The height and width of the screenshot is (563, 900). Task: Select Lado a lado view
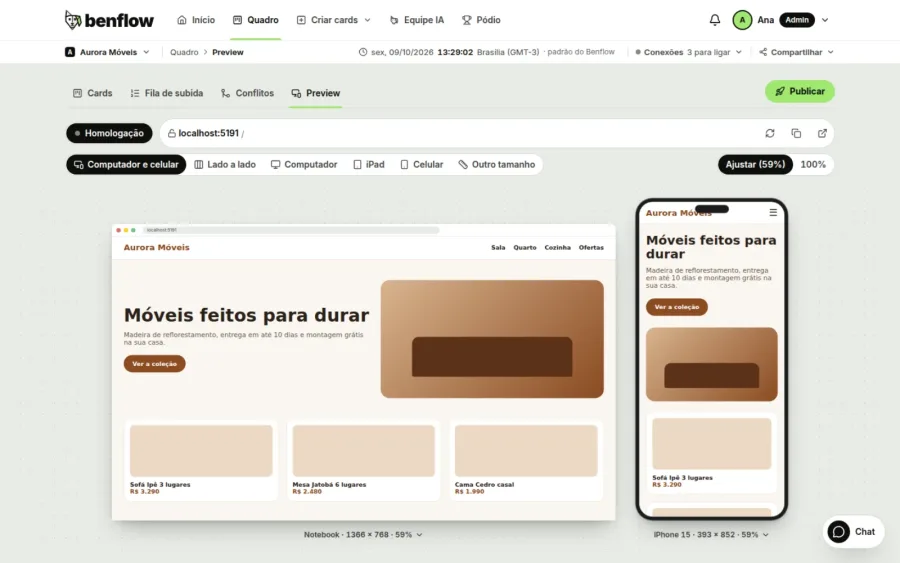[225, 165]
